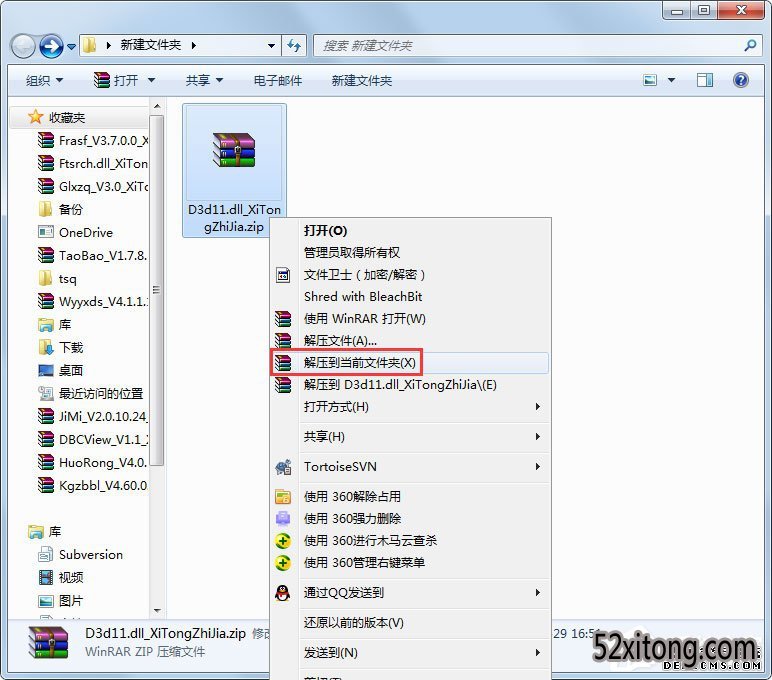
Task: Choose 解压到 D3d11.dll_XiTongZhiJia\(E)
Action: point(410,385)
